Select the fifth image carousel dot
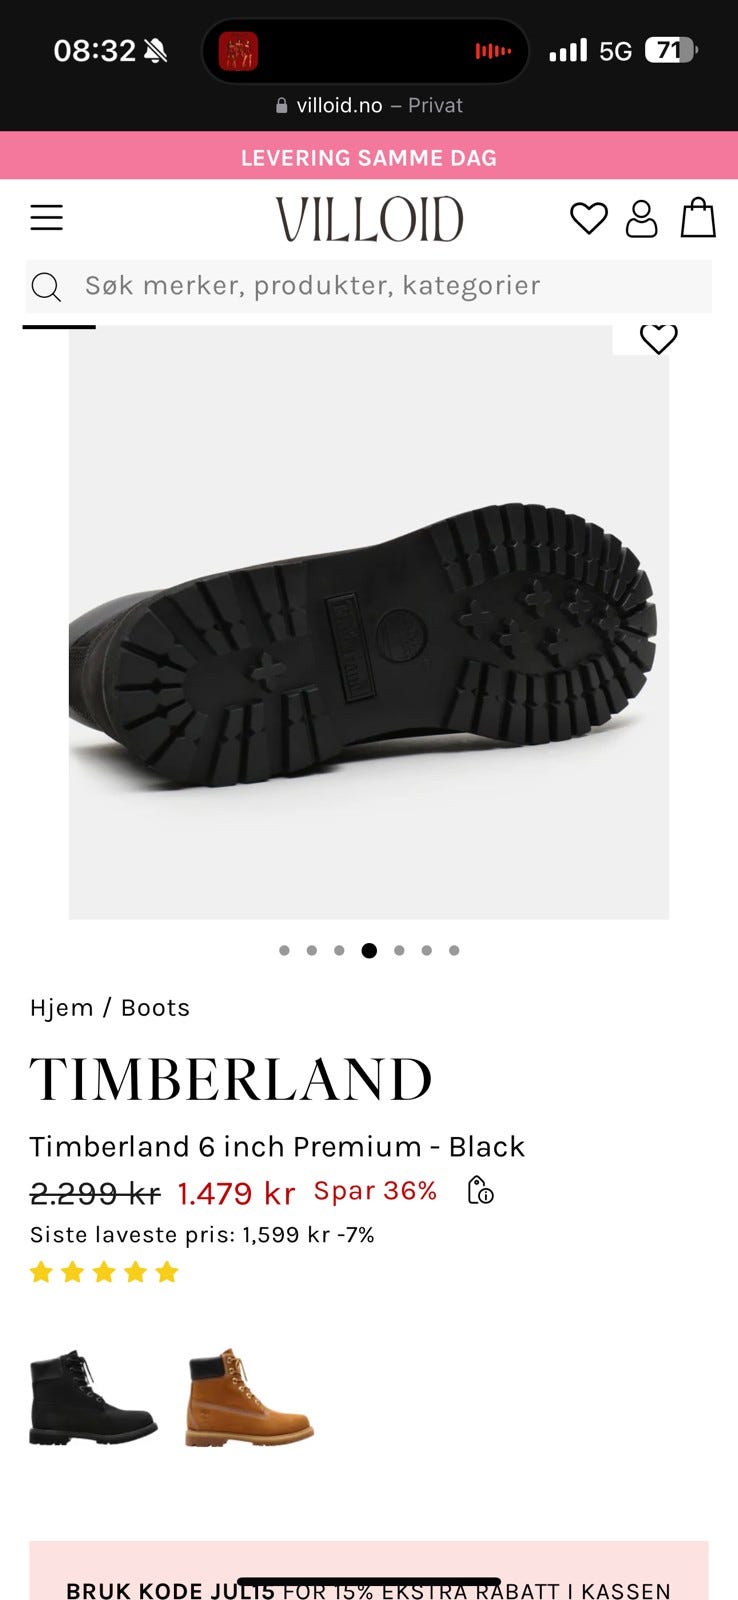 pyautogui.click(x=399, y=951)
